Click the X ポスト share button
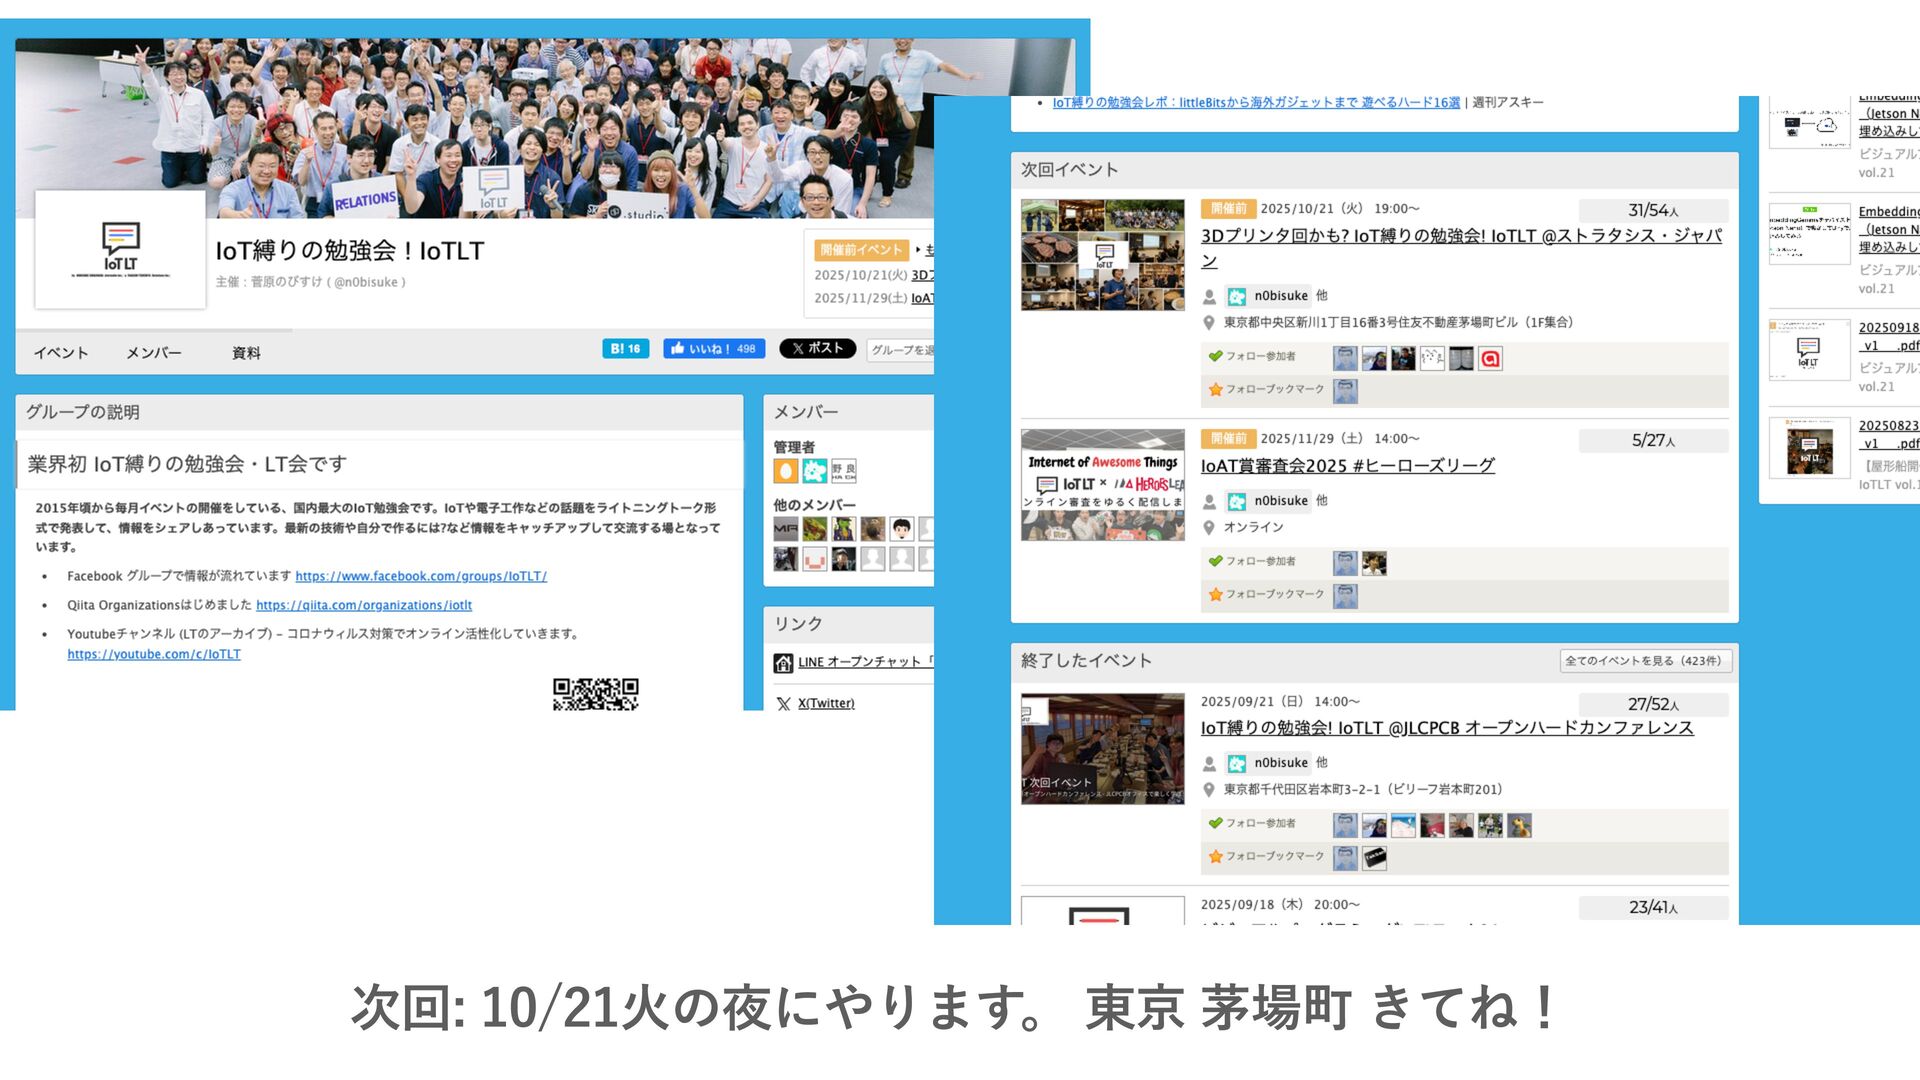Image resolution: width=1920 pixels, height=1080 pixels. 817,349
